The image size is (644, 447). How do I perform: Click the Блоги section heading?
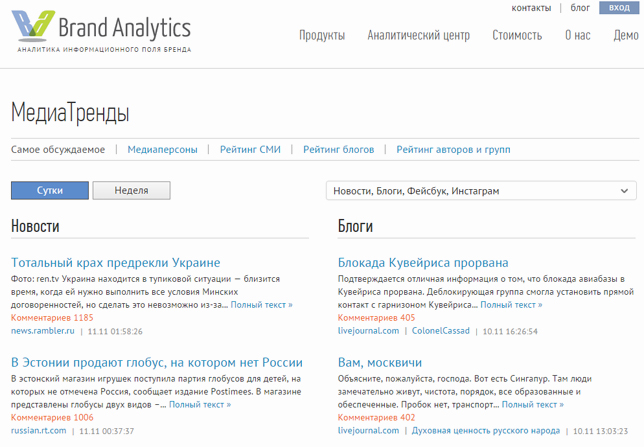tap(355, 226)
